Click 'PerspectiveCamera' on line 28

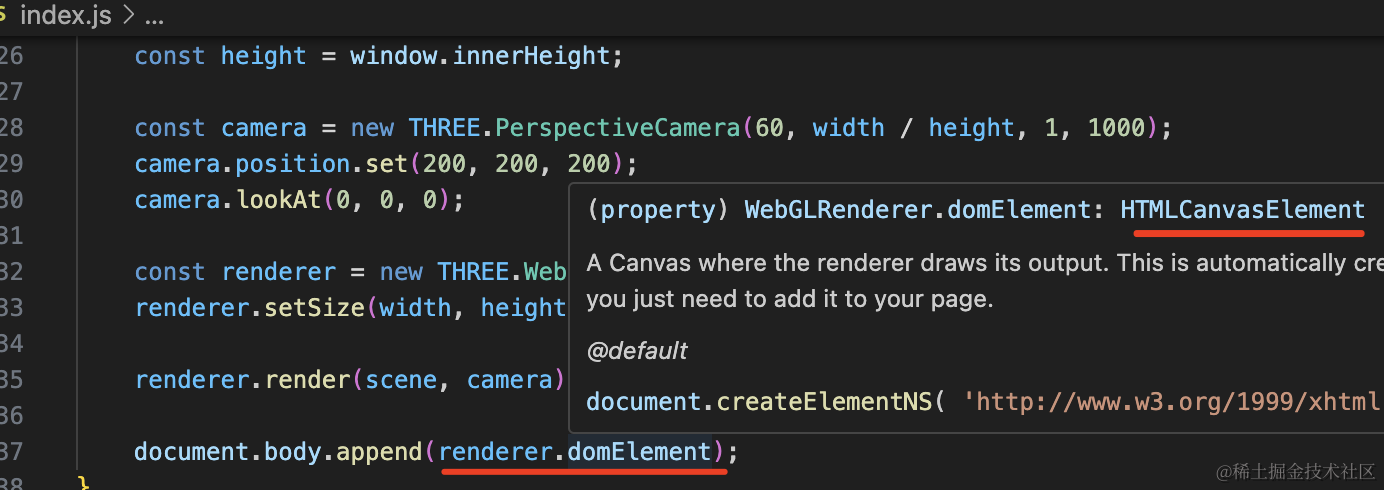pos(617,128)
